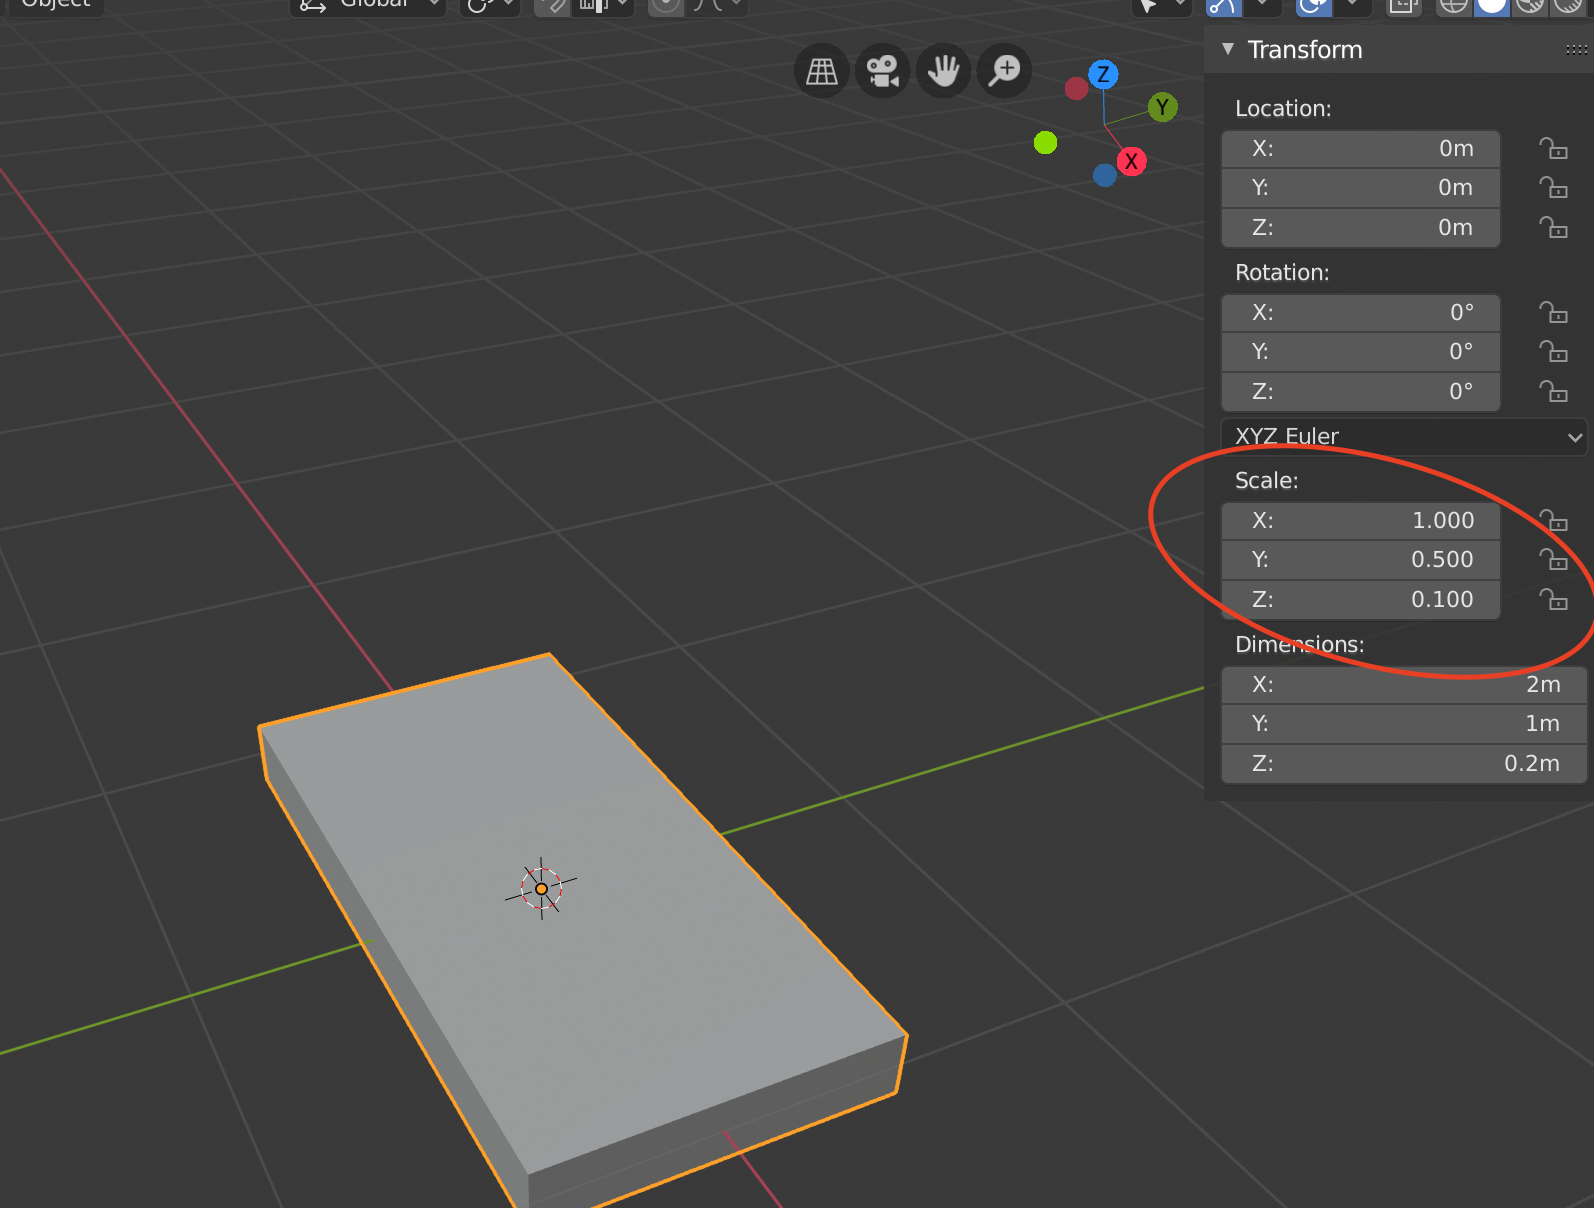Toggle orthographic/perspective view grid icon
1594x1208 pixels.
[822, 71]
